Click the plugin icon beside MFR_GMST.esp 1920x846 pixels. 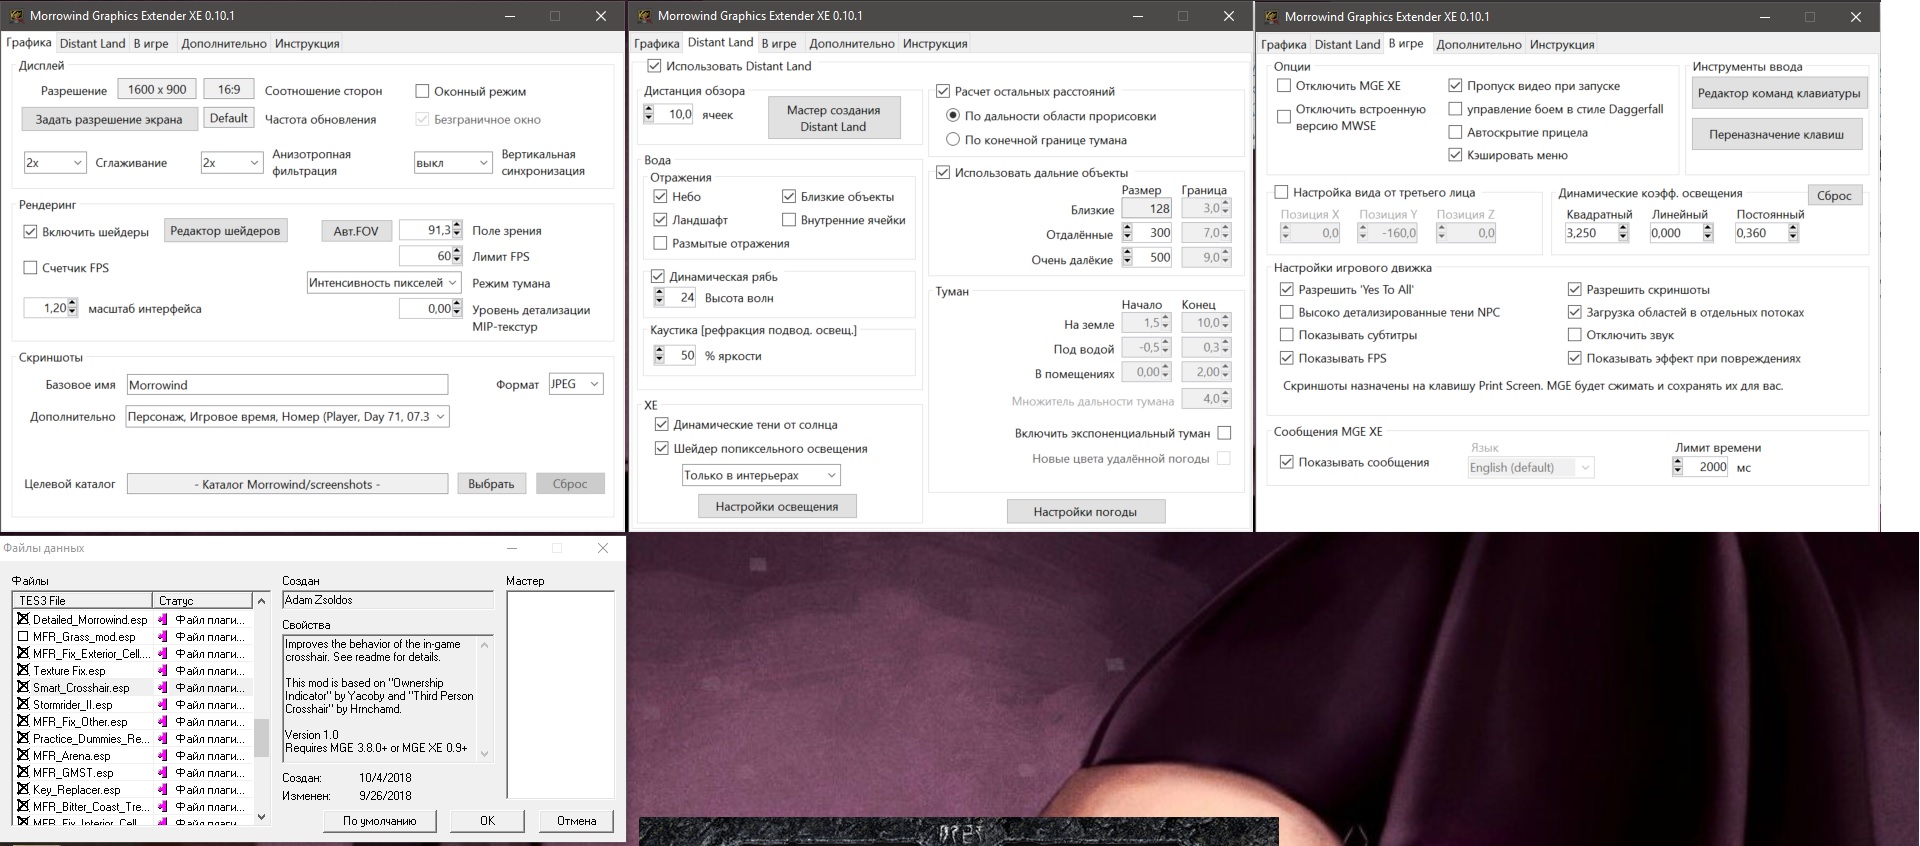point(163,773)
